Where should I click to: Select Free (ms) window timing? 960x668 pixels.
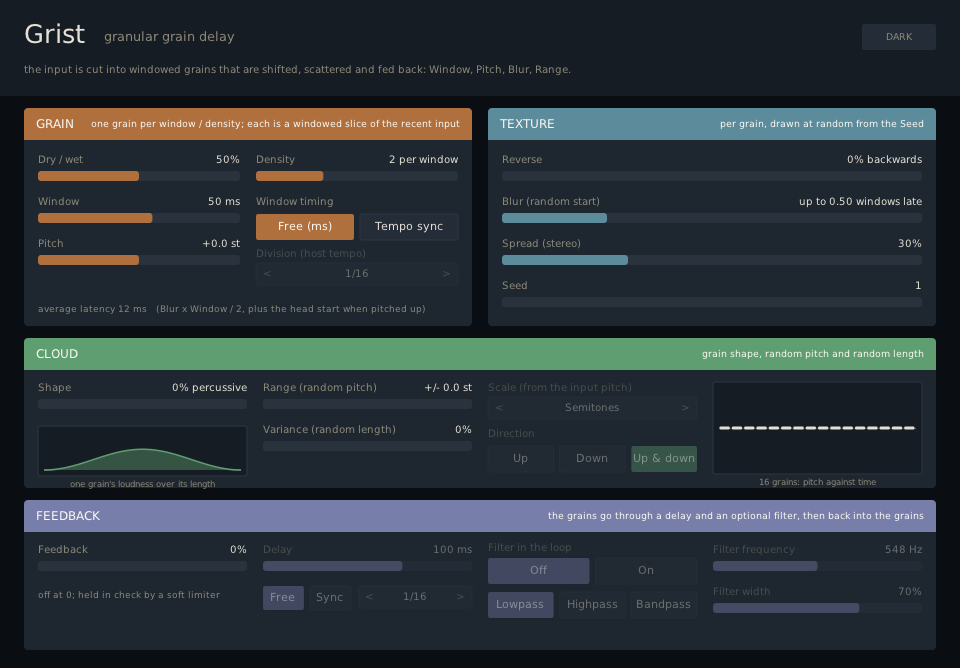[x=305, y=227]
